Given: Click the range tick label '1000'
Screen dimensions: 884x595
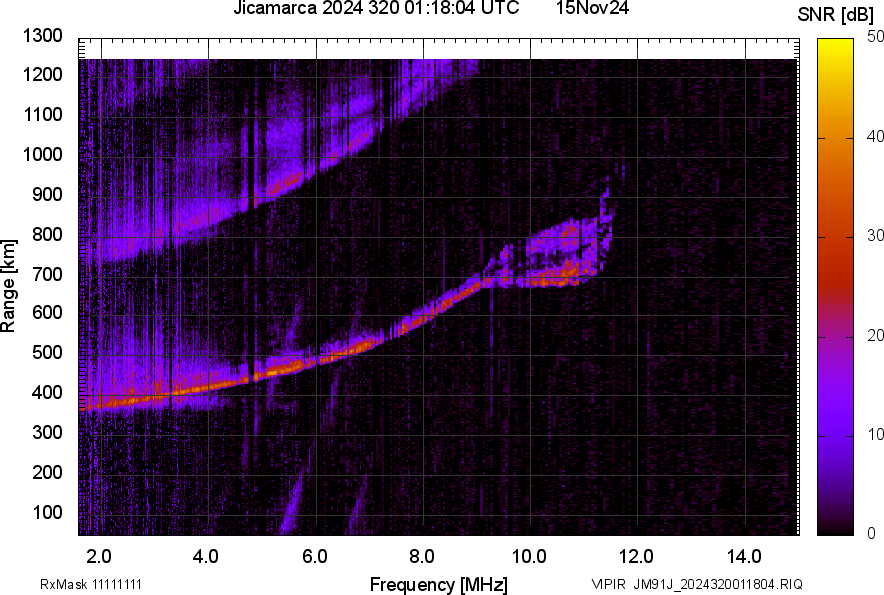Looking at the screenshot, I should pos(42,154).
